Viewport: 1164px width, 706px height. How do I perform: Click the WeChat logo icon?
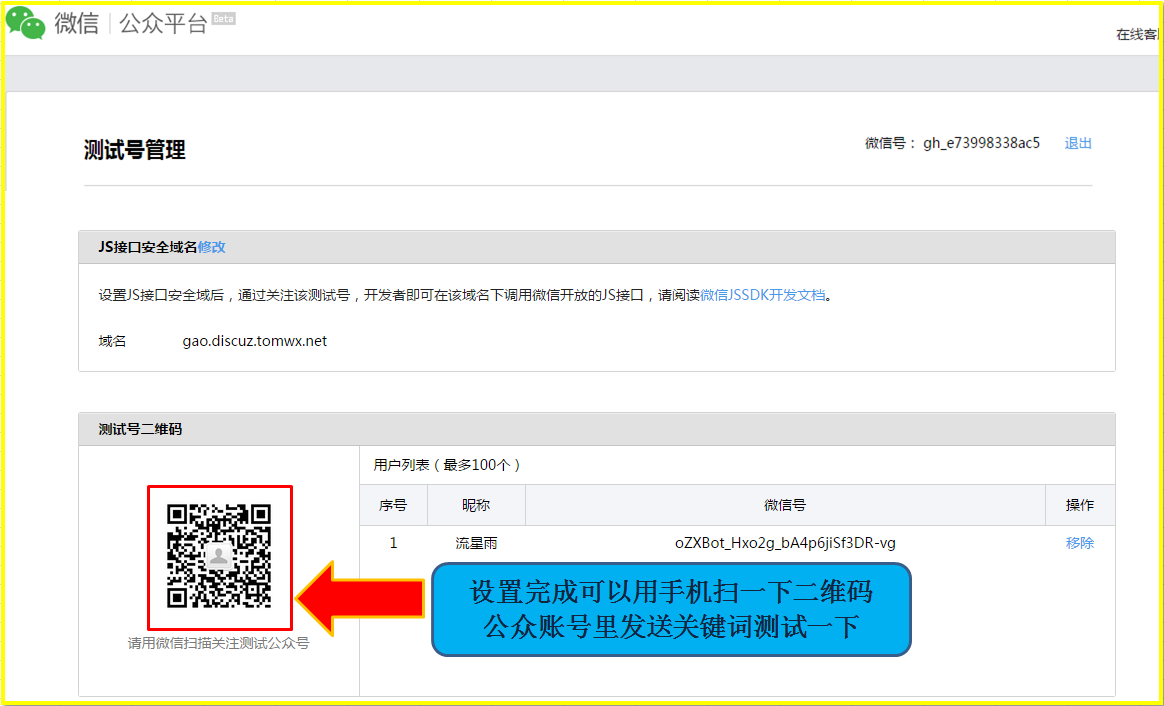click(26, 22)
